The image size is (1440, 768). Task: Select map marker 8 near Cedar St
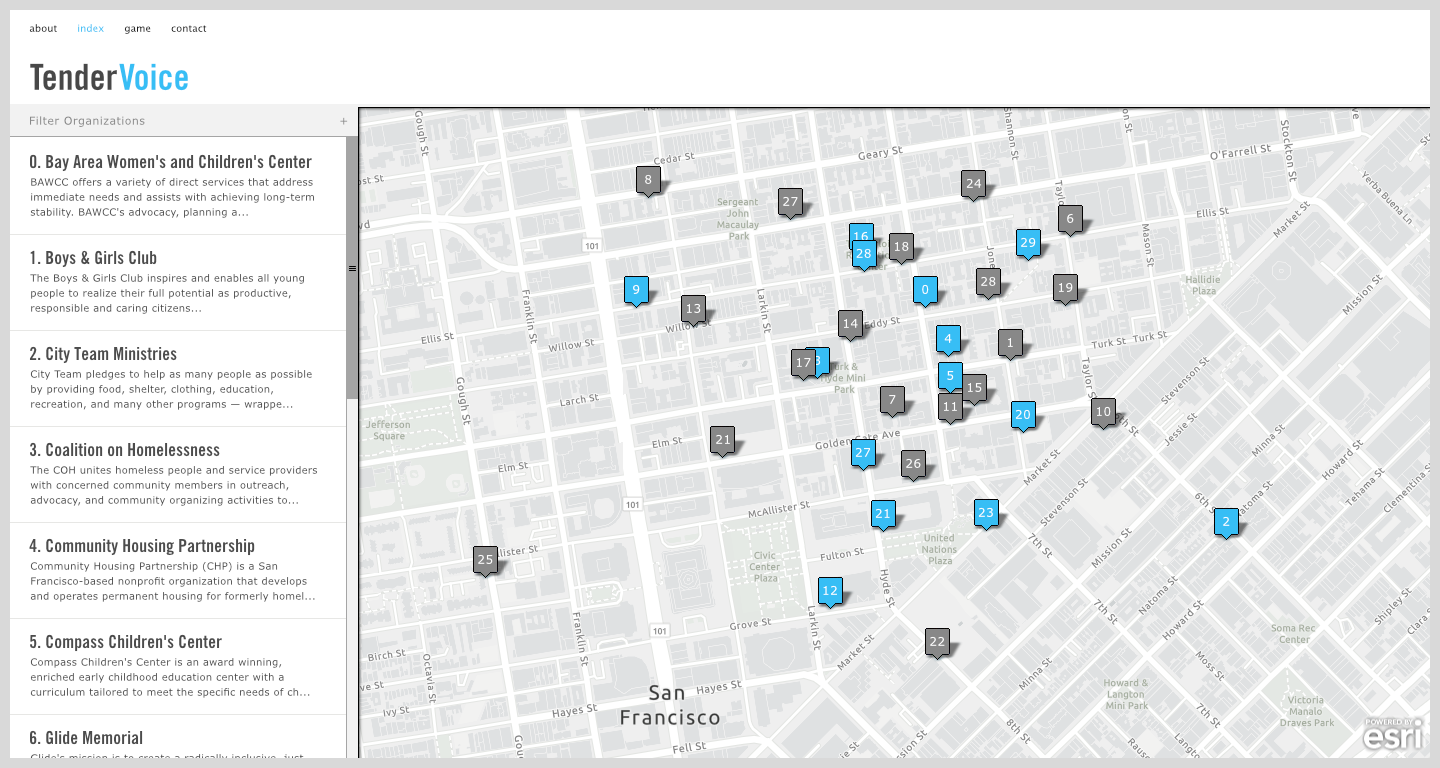648,181
